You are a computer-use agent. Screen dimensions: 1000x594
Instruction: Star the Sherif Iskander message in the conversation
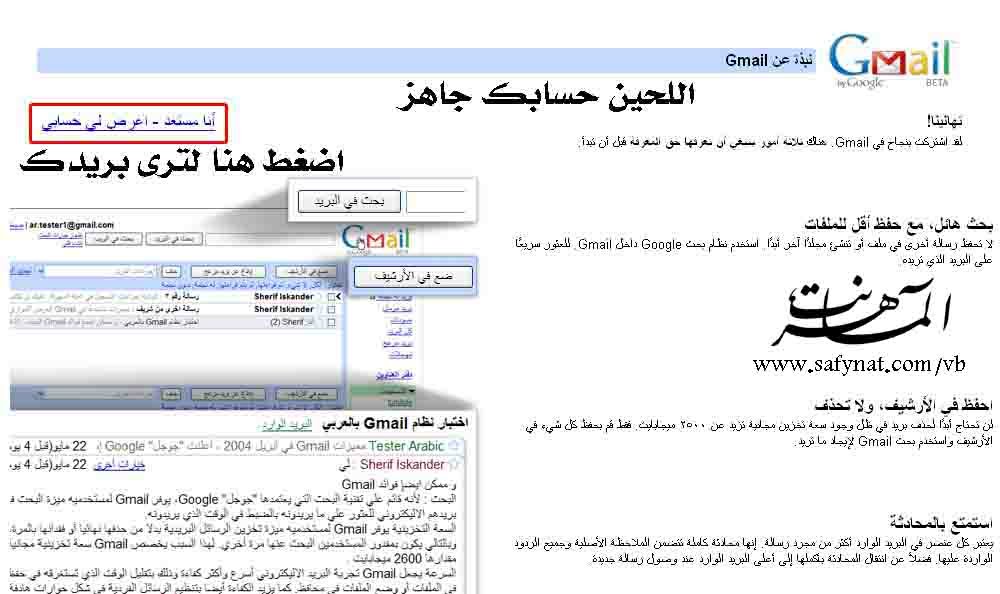(453, 464)
